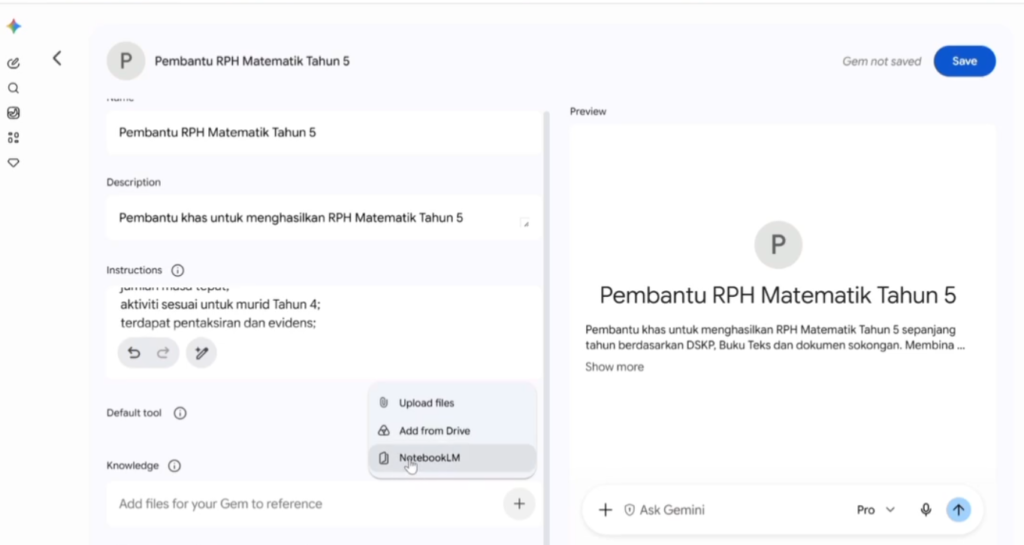Click the line 'aktiviti sesuai untuk murid Tahun 4;'
The width and height of the screenshot is (1024, 545).
click(220, 305)
